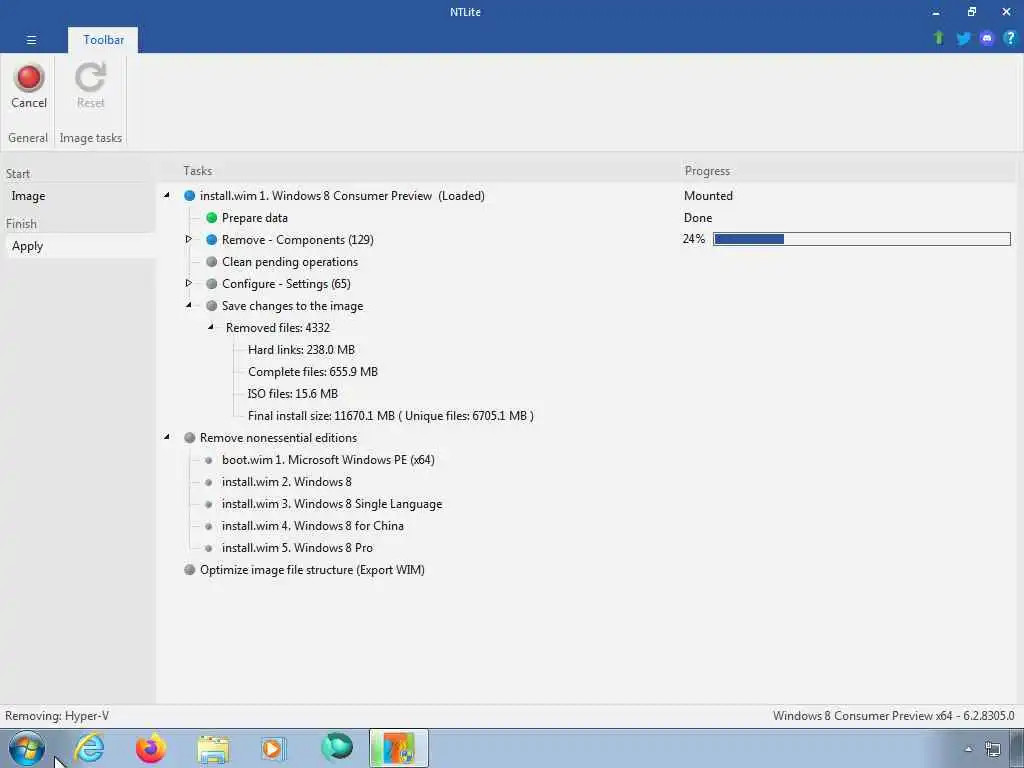Click the Help question mark icon
The width and height of the screenshot is (1024, 768).
click(x=1010, y=38)
